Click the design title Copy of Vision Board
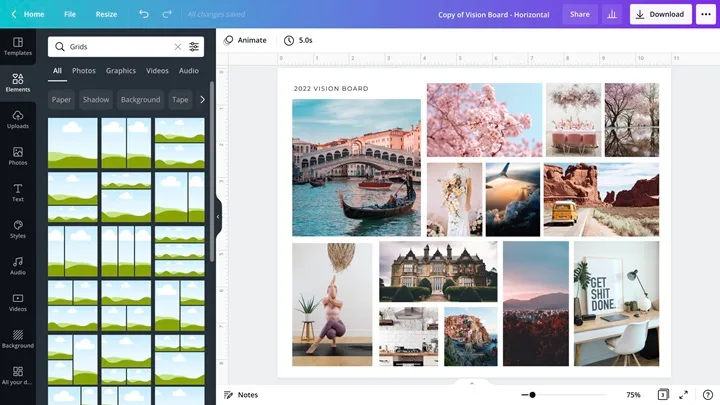The width and height of the screenshot is (720, 405). pos(494,15)
